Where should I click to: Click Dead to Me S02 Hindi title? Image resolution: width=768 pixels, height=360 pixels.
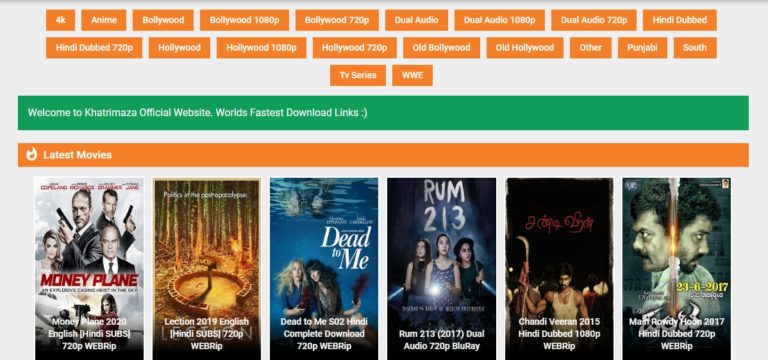(324, 334)
